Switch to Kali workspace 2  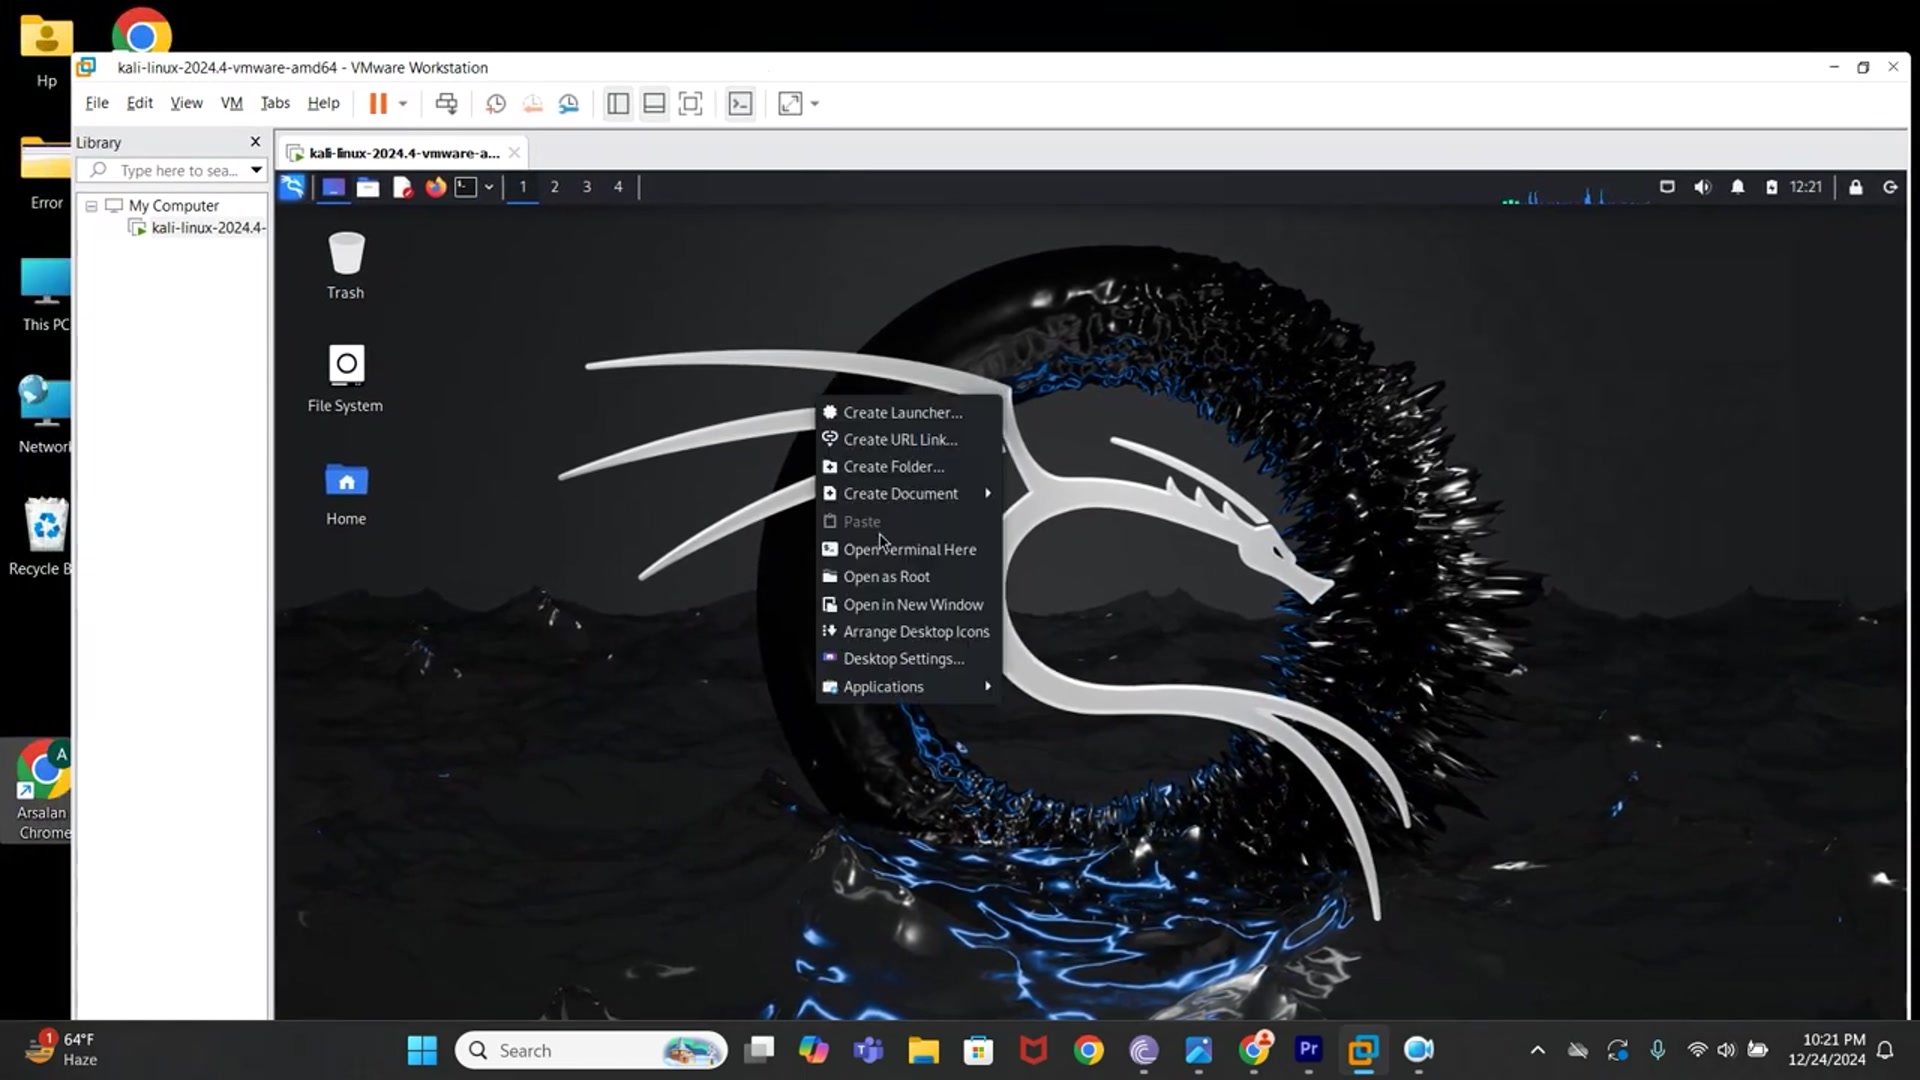tap(554, 187)
